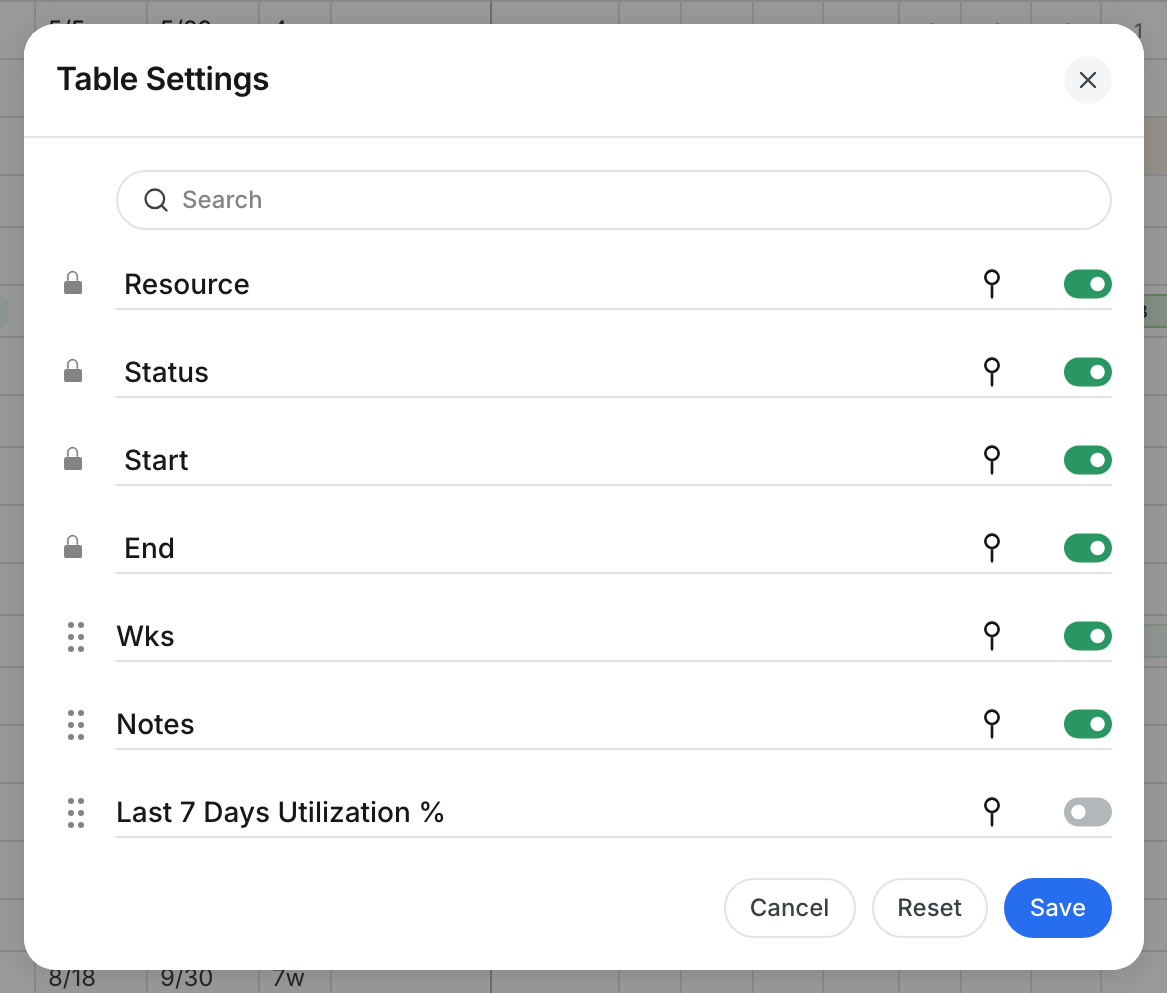Image resolution: width=1167 pixels, height=993 pixels.
Task: Click the End column label
Action: pyautogui.click(x=149, y=548)
